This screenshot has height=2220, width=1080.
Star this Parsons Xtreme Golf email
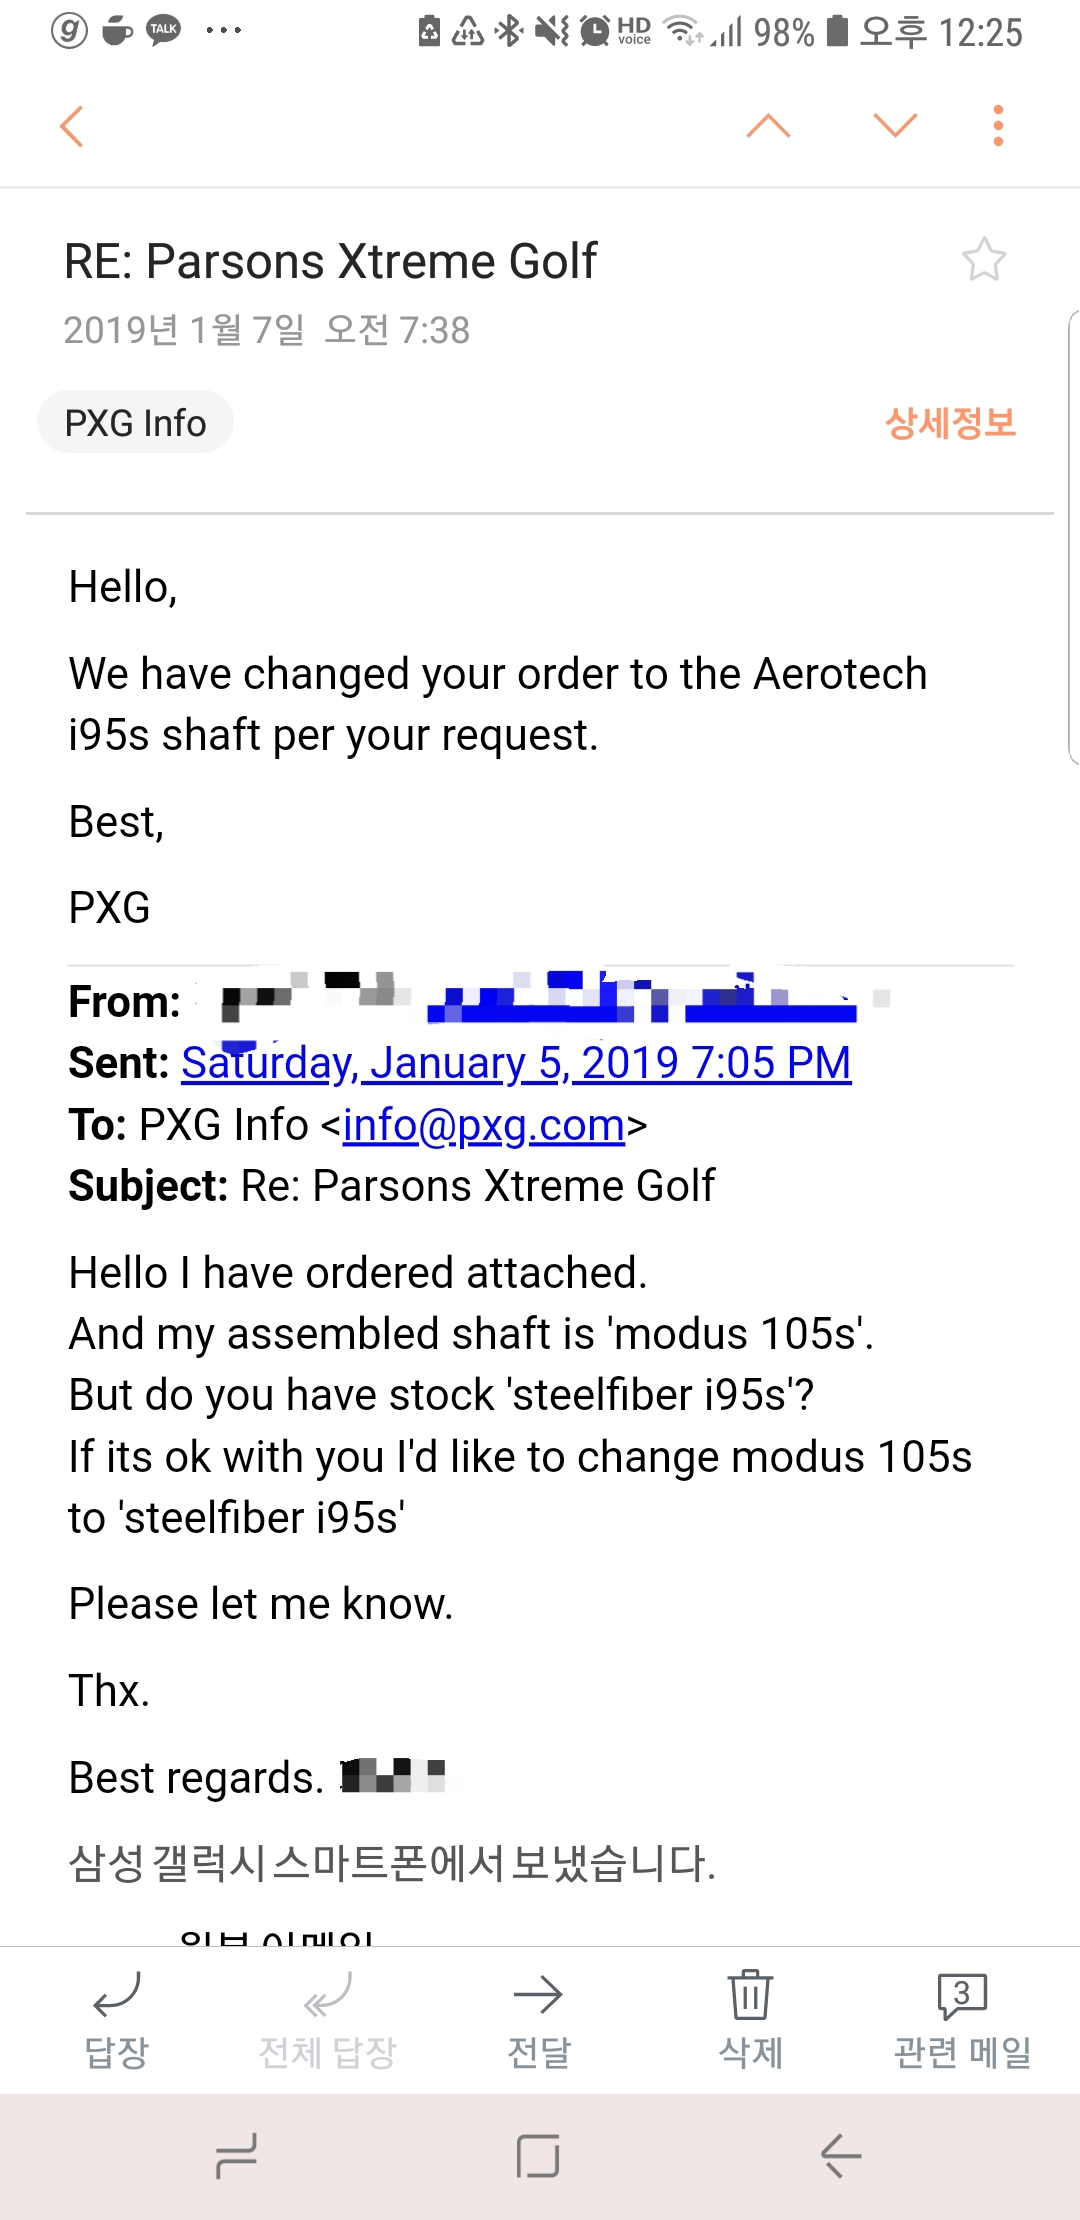point(984,260)
